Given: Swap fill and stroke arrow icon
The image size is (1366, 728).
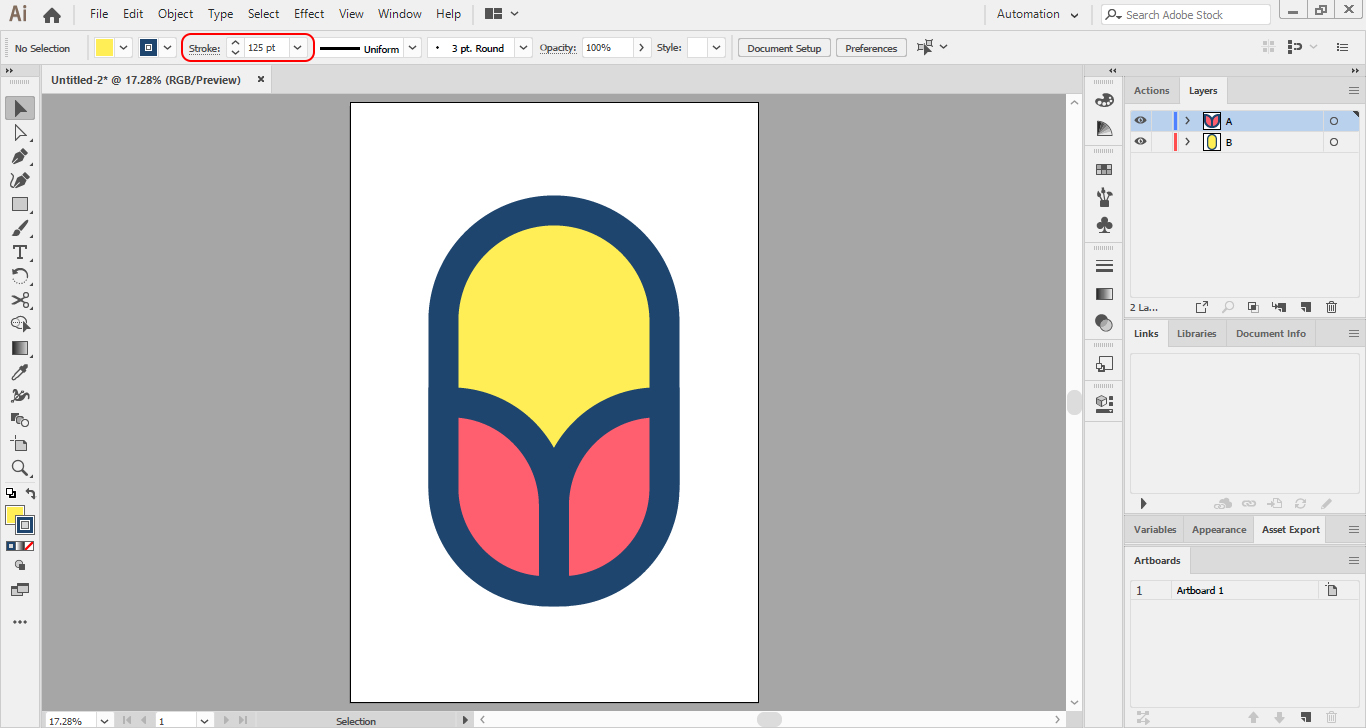Looking at the screenshot, I should click(31, 494).
